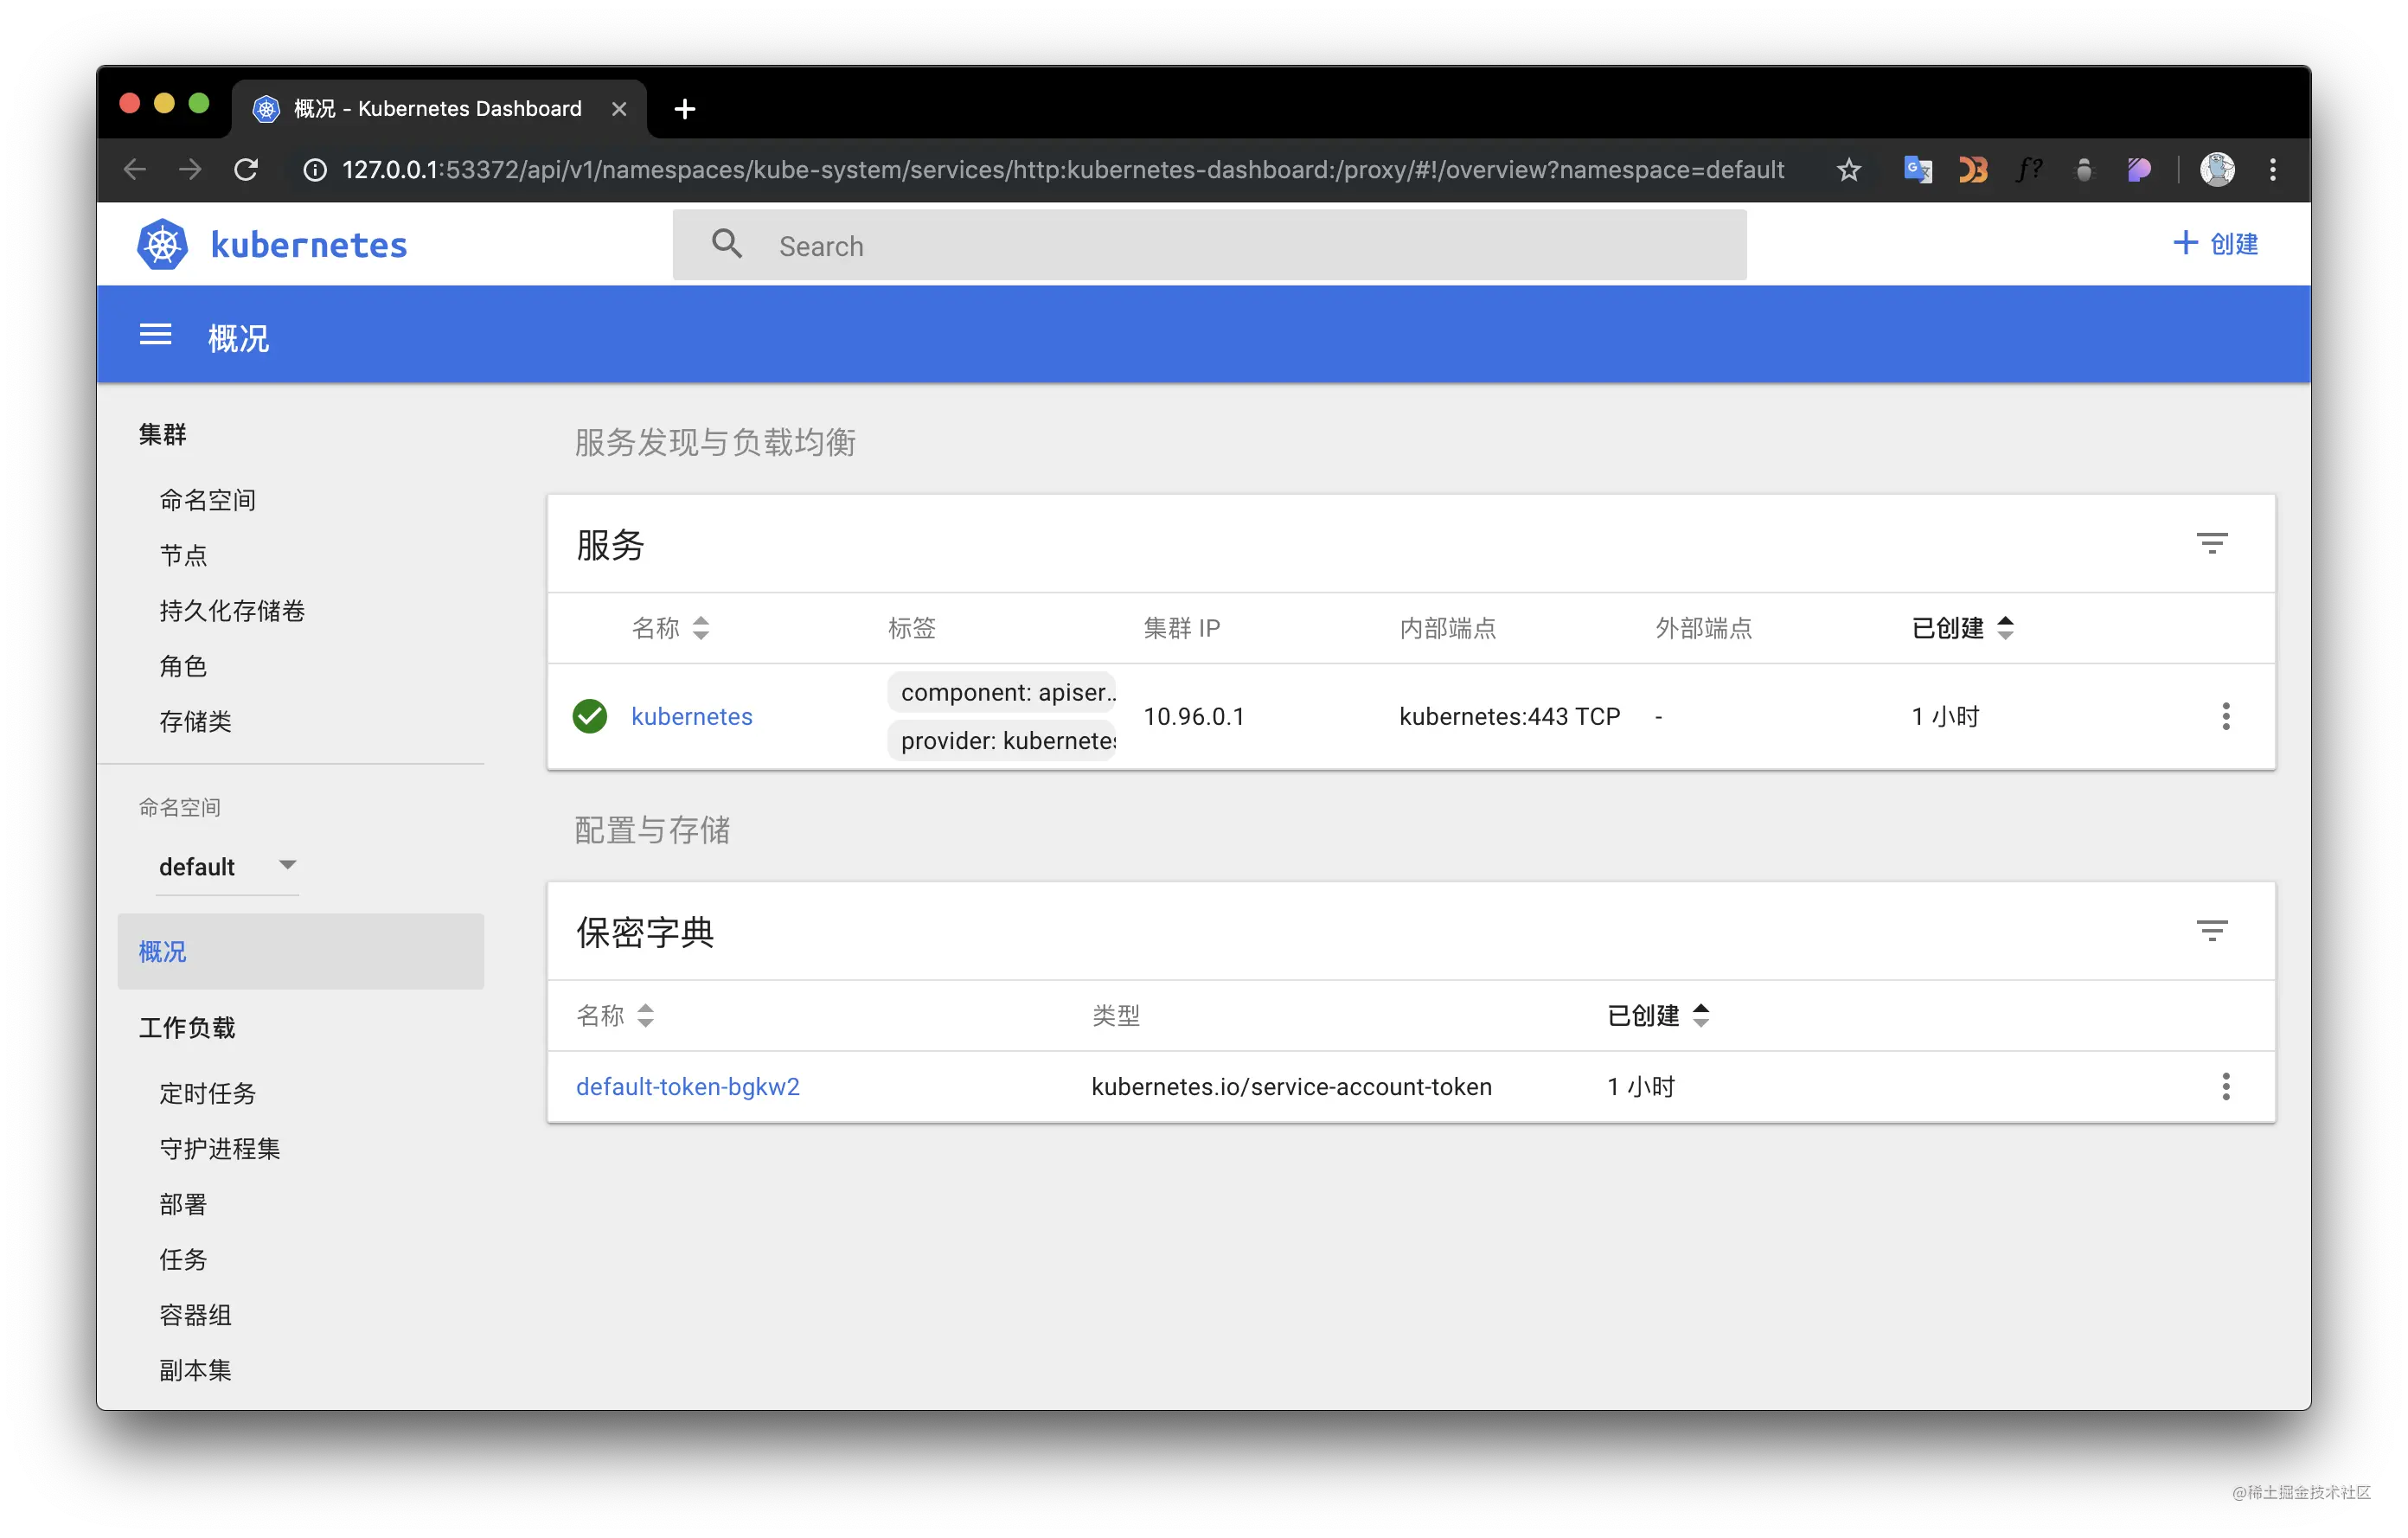The height and width of the screenshot is (1538, 2408).
Task: Open 副本集 in the sidebar
Action: 196,1370
